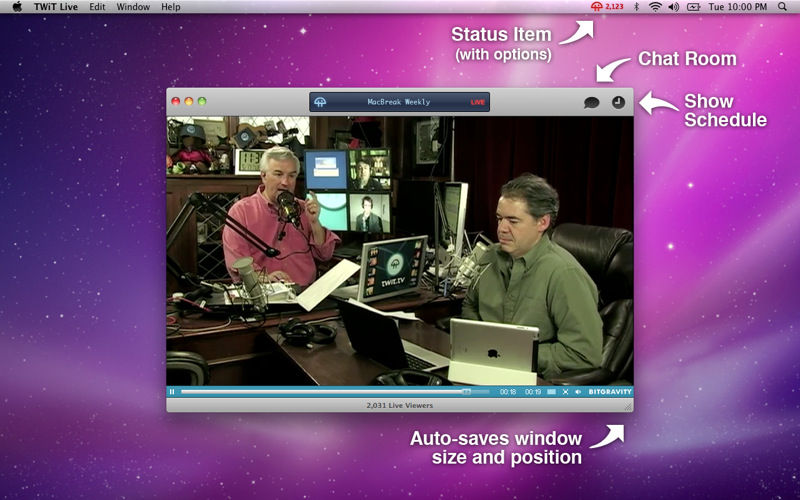This screenshot has width=800, height=500.
Task: Click the progress bar scrubber handle
Action: [x=466, y=392]
